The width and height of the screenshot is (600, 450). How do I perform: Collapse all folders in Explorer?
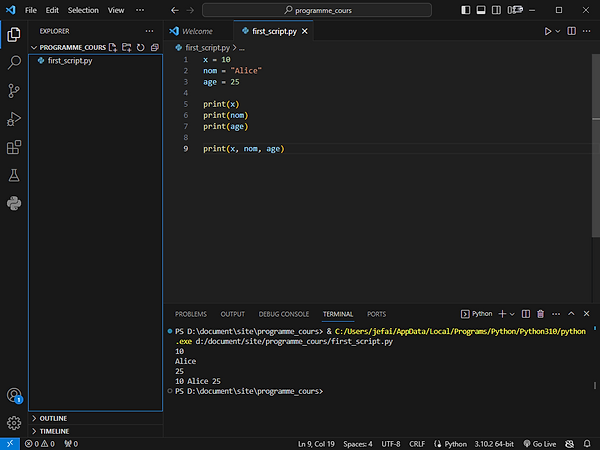(155, 47)
